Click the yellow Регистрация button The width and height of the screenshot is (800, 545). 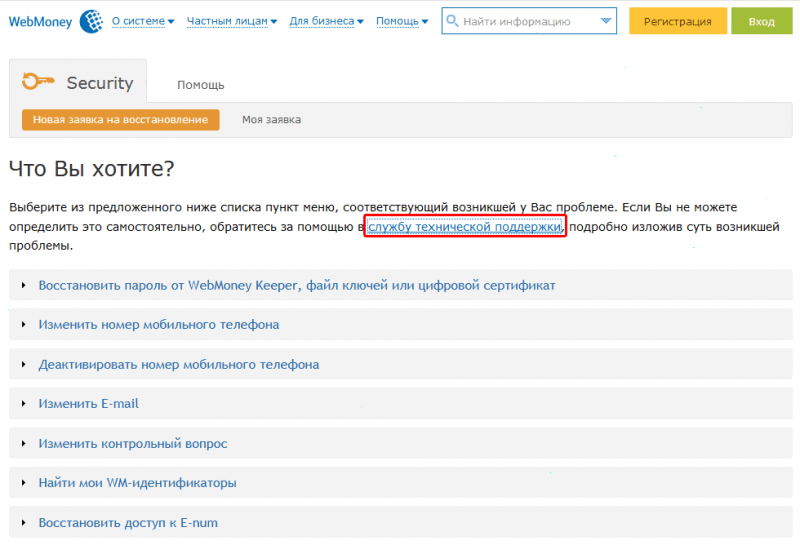[678, 21]
